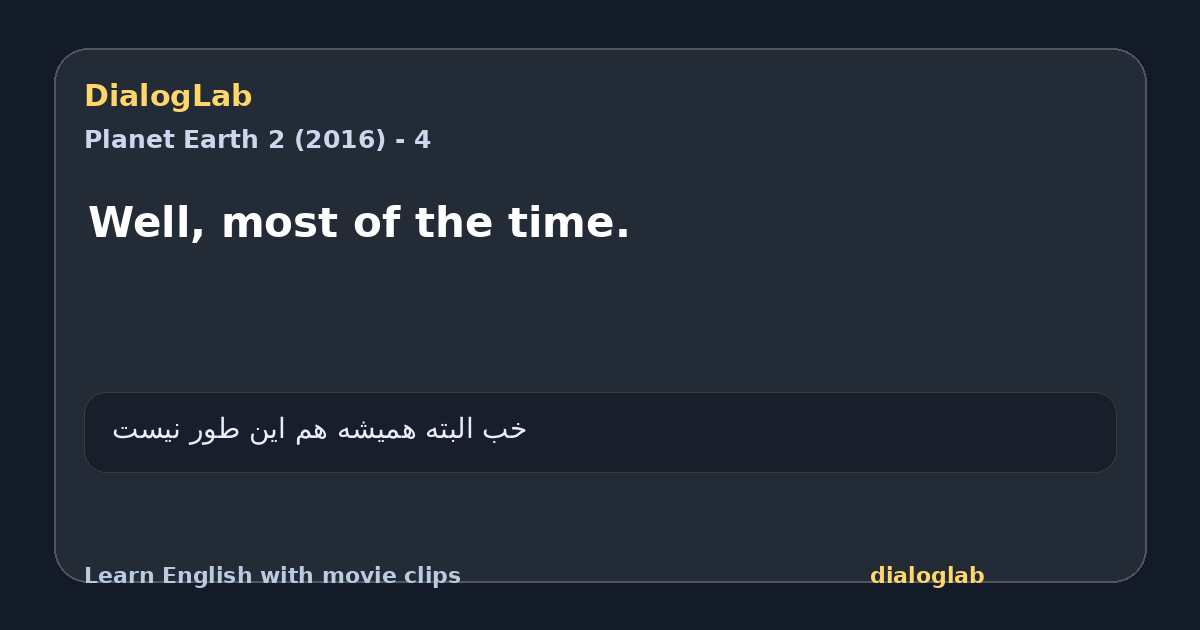Select the word "Well," in the sentence
Screen dimensions: 1200x630
coord(147,223)
